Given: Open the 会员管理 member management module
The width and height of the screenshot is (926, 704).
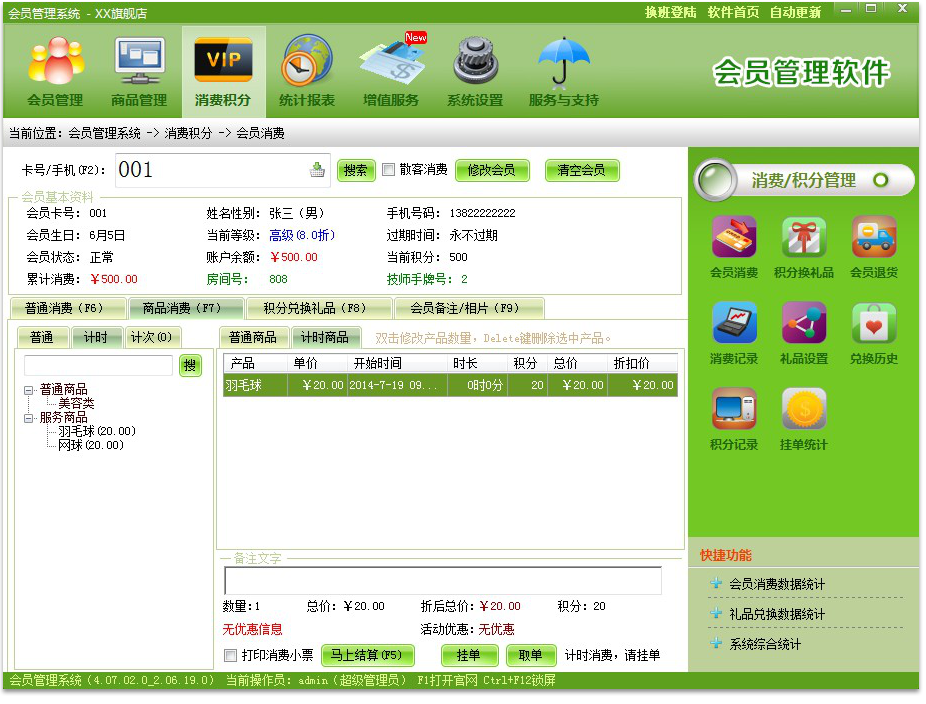Looking at the screenshot, I should 55,70.
